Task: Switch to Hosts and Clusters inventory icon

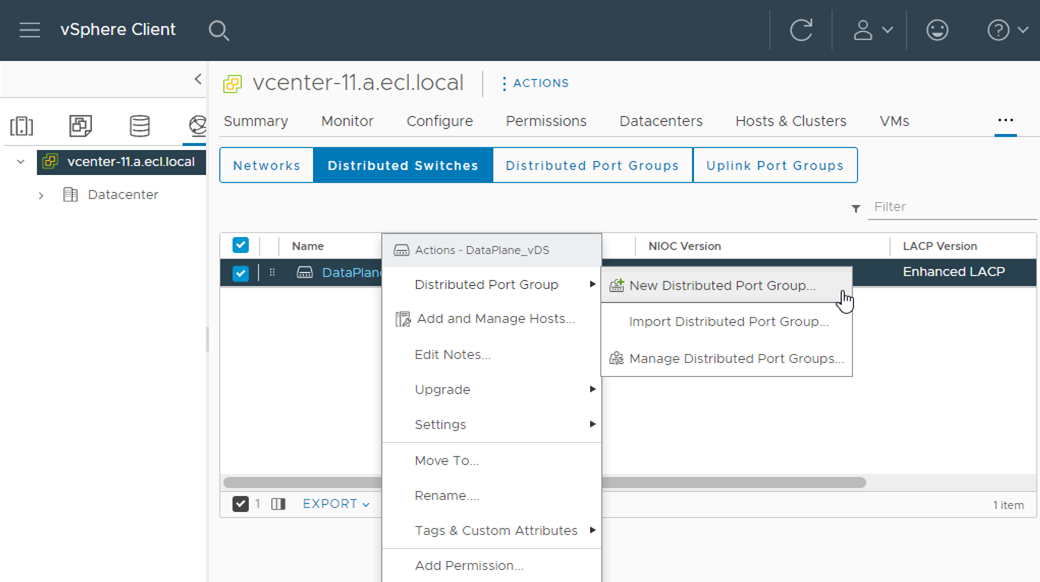Action: [x=21, y=126]
